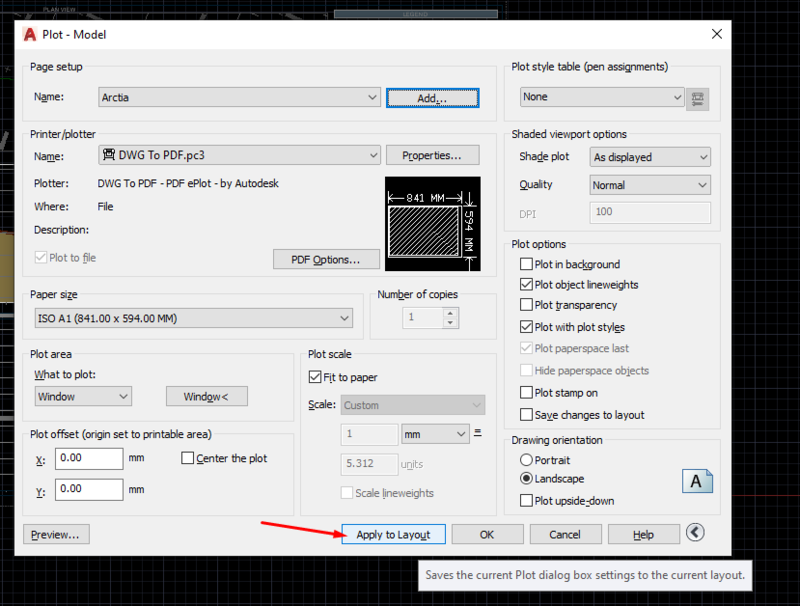This screenshot has width=800, height=606.
Task: Click the Preview button
Action: pyautogui.click(x=56, y=535)
